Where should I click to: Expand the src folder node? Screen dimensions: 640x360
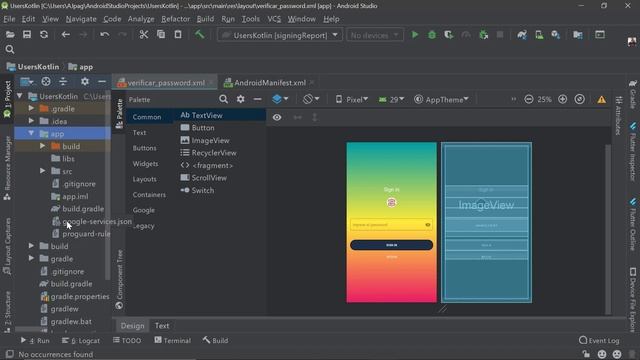point(42,171)
